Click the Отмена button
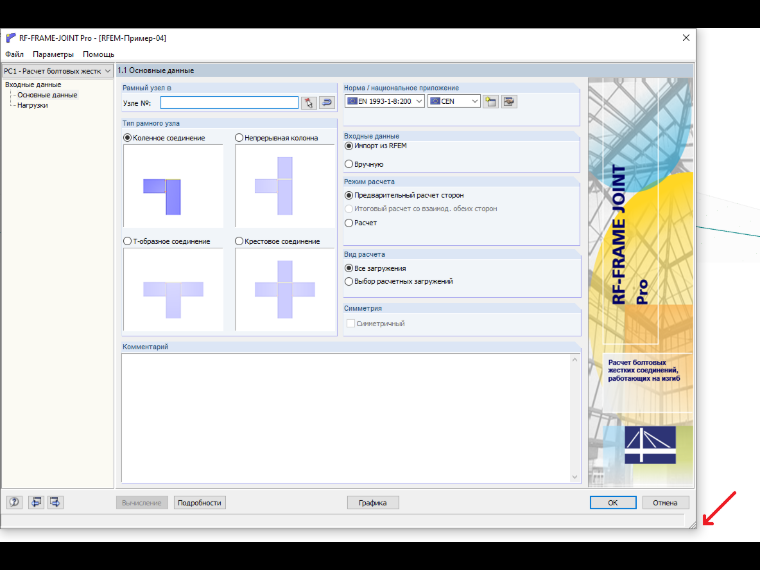 pyautogui.click(x=665, y=503)
